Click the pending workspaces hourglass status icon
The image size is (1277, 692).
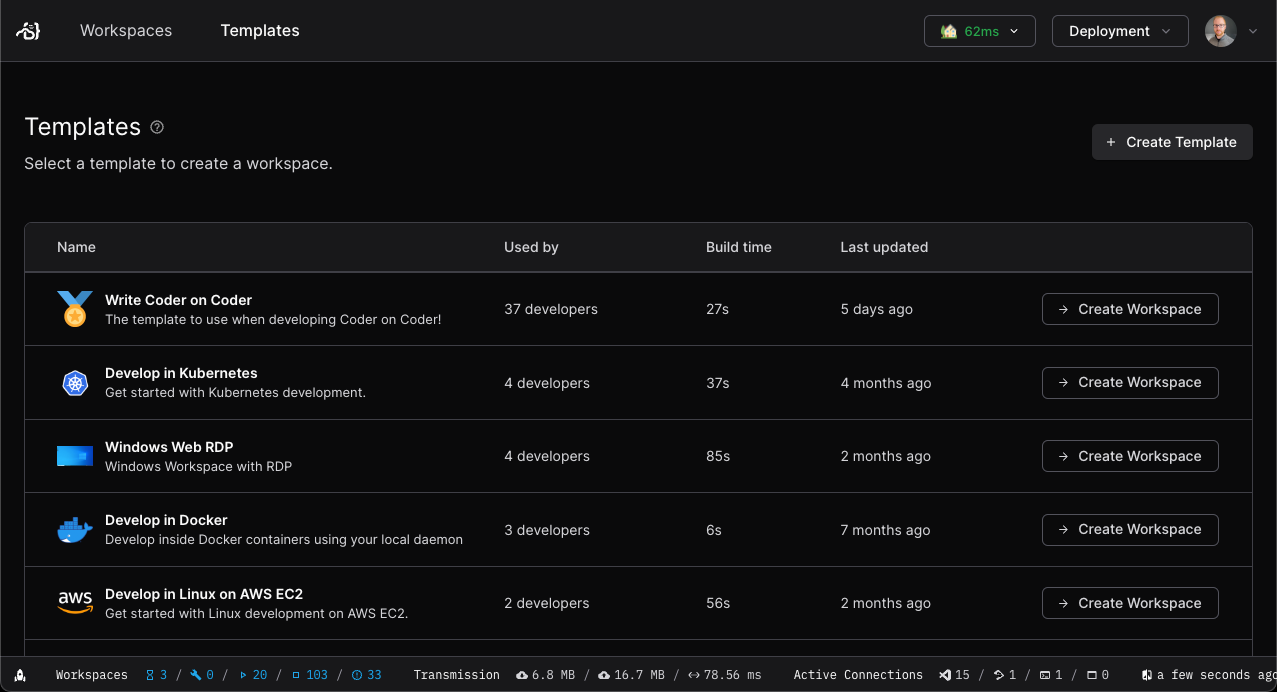[x=148, y=675]
